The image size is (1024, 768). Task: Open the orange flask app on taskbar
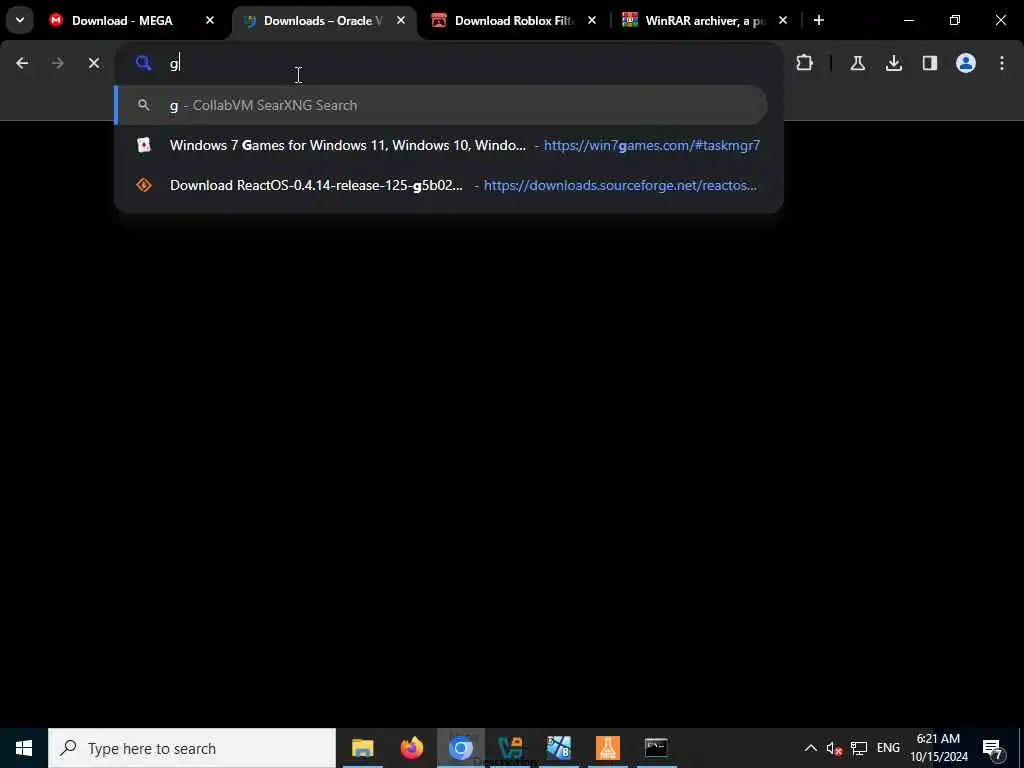tap(608, 748)
